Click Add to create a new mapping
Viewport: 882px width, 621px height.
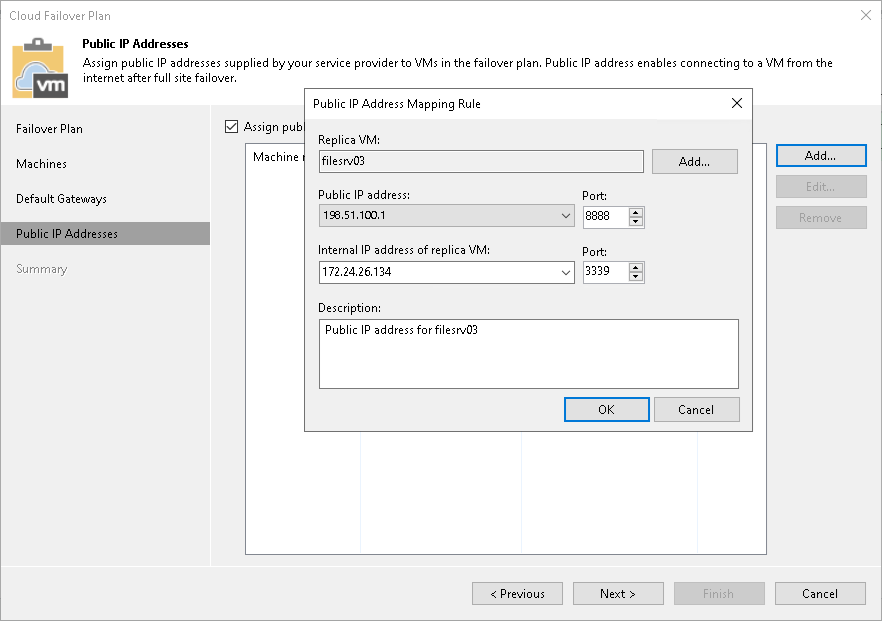(x=820, y=155)
